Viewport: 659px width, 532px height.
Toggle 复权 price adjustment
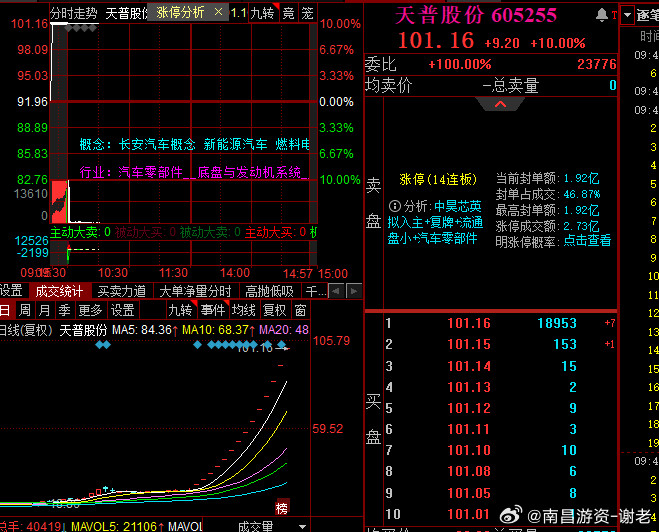(274, 310)
